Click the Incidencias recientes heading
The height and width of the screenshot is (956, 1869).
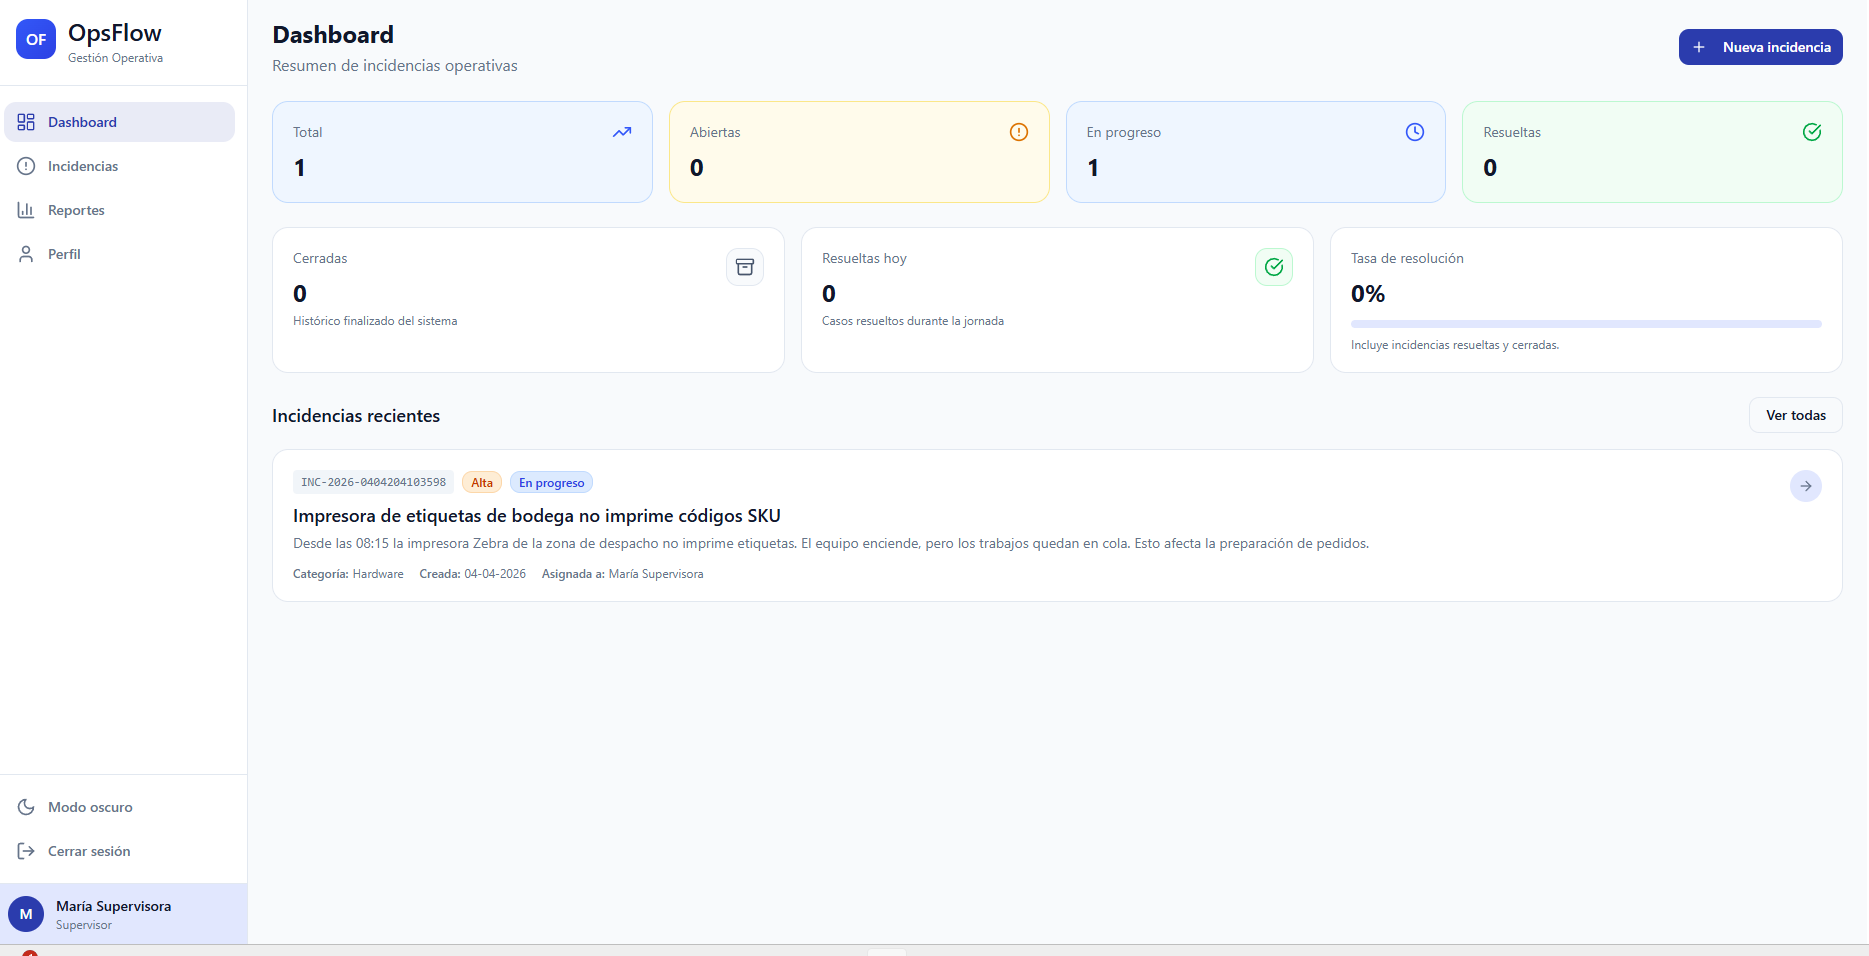(x=356, y=416)
